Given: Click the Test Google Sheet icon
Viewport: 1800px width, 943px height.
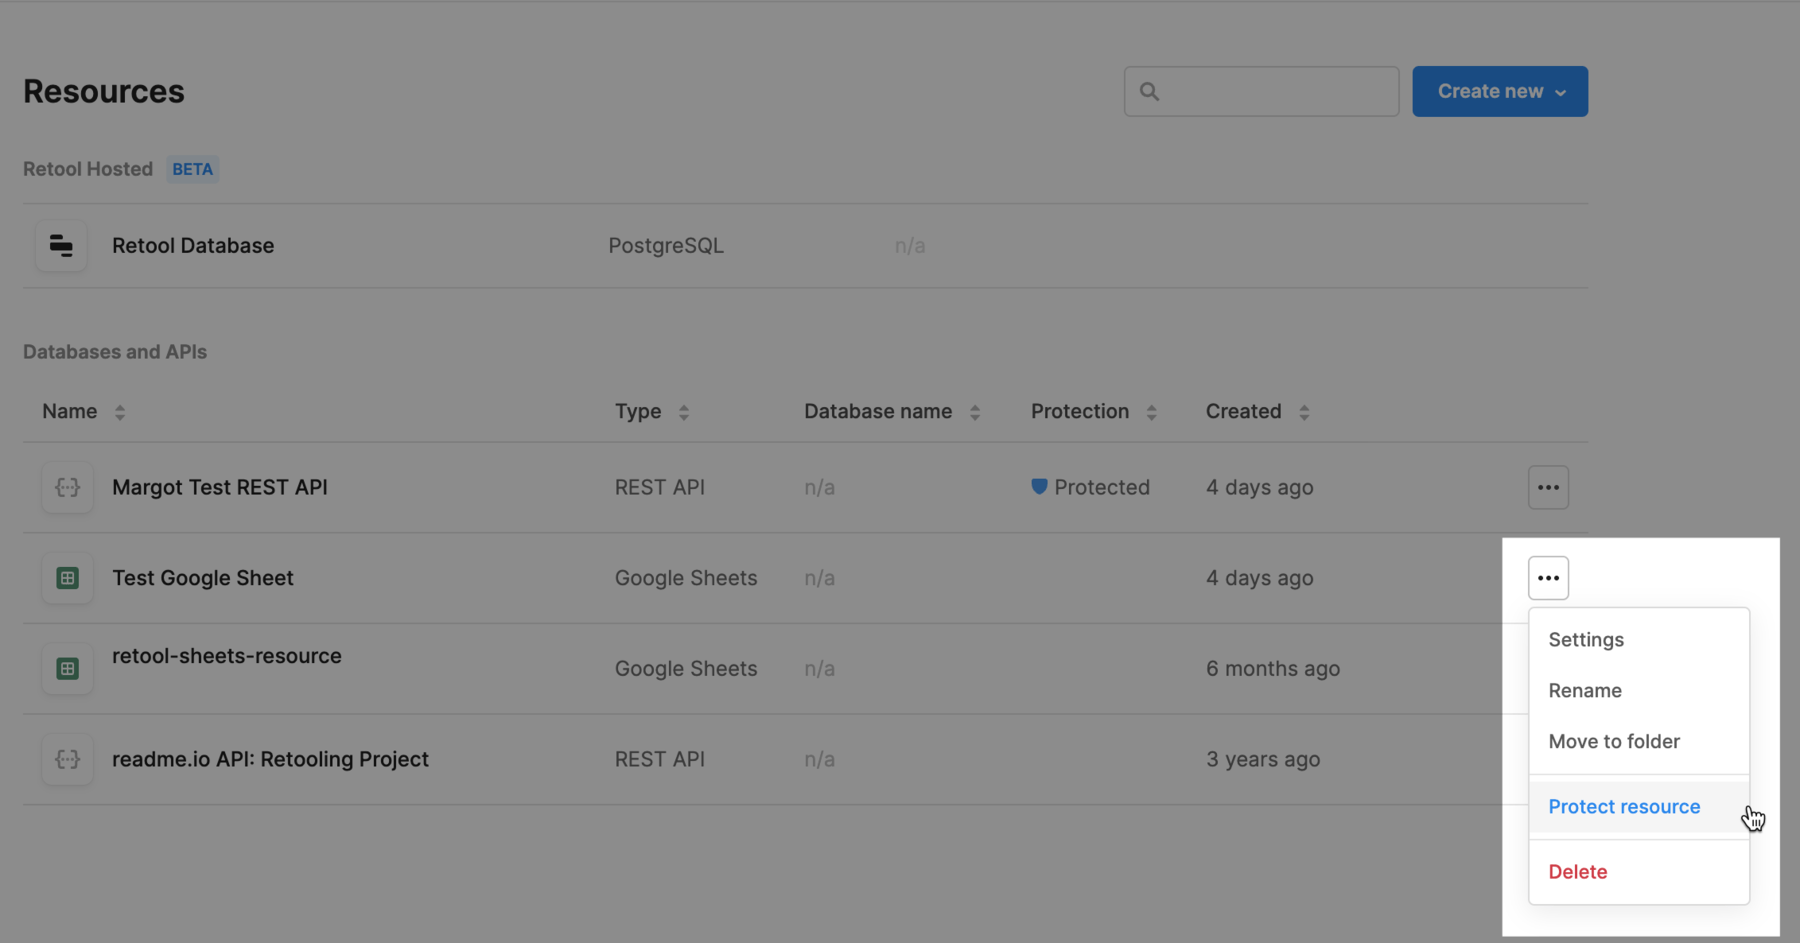Looking at the screenshot, I should [x=67, y=578].
